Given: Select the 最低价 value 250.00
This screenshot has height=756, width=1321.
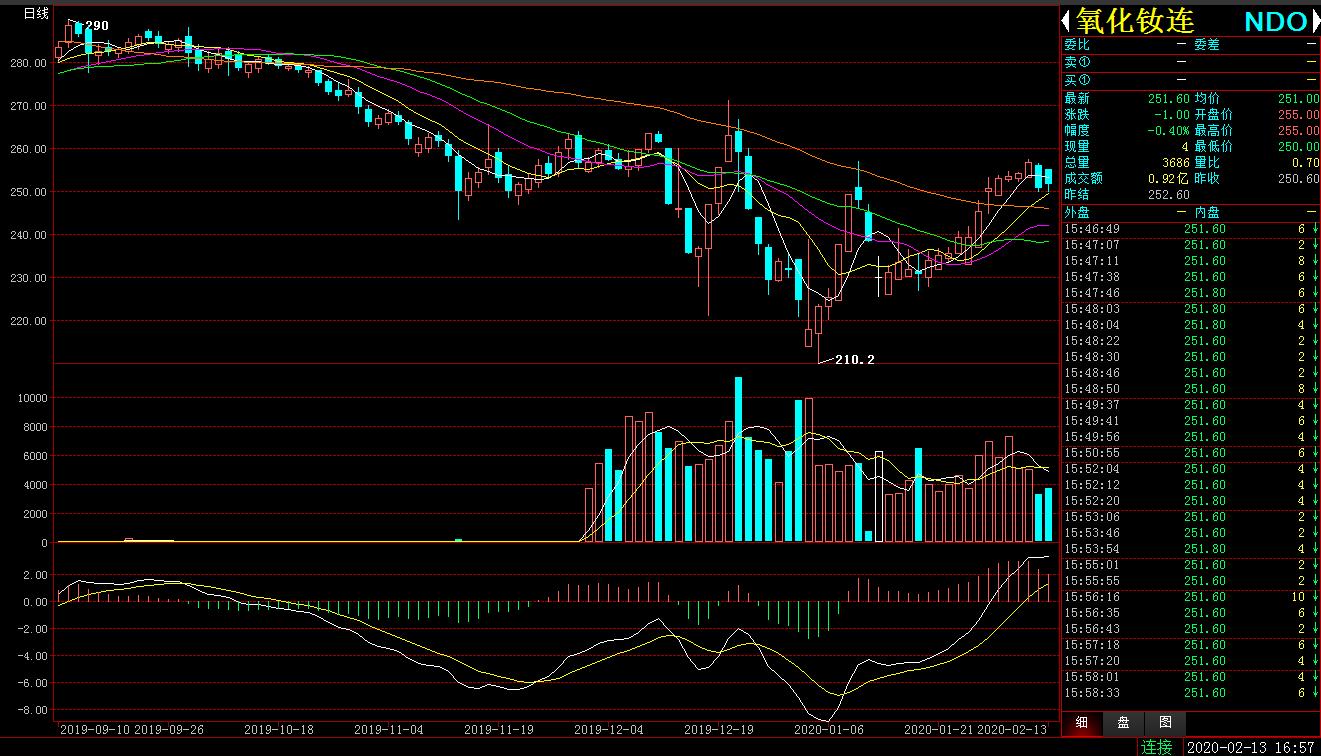Looking at the screenshot, I should click(x=1297, y=147).
